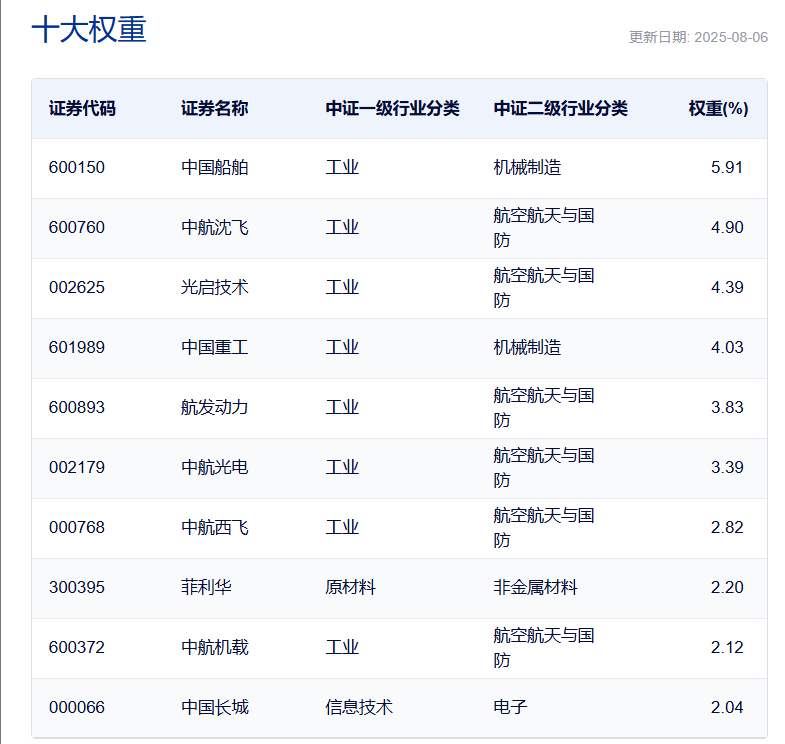Image resolution: width=785 pixels, height=744 pixels.
Task: Click the 光启技术 security name
Action: [214, 287]
